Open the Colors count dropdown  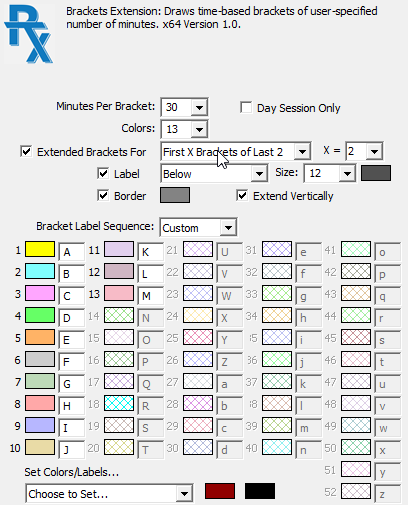pos(184,129)
